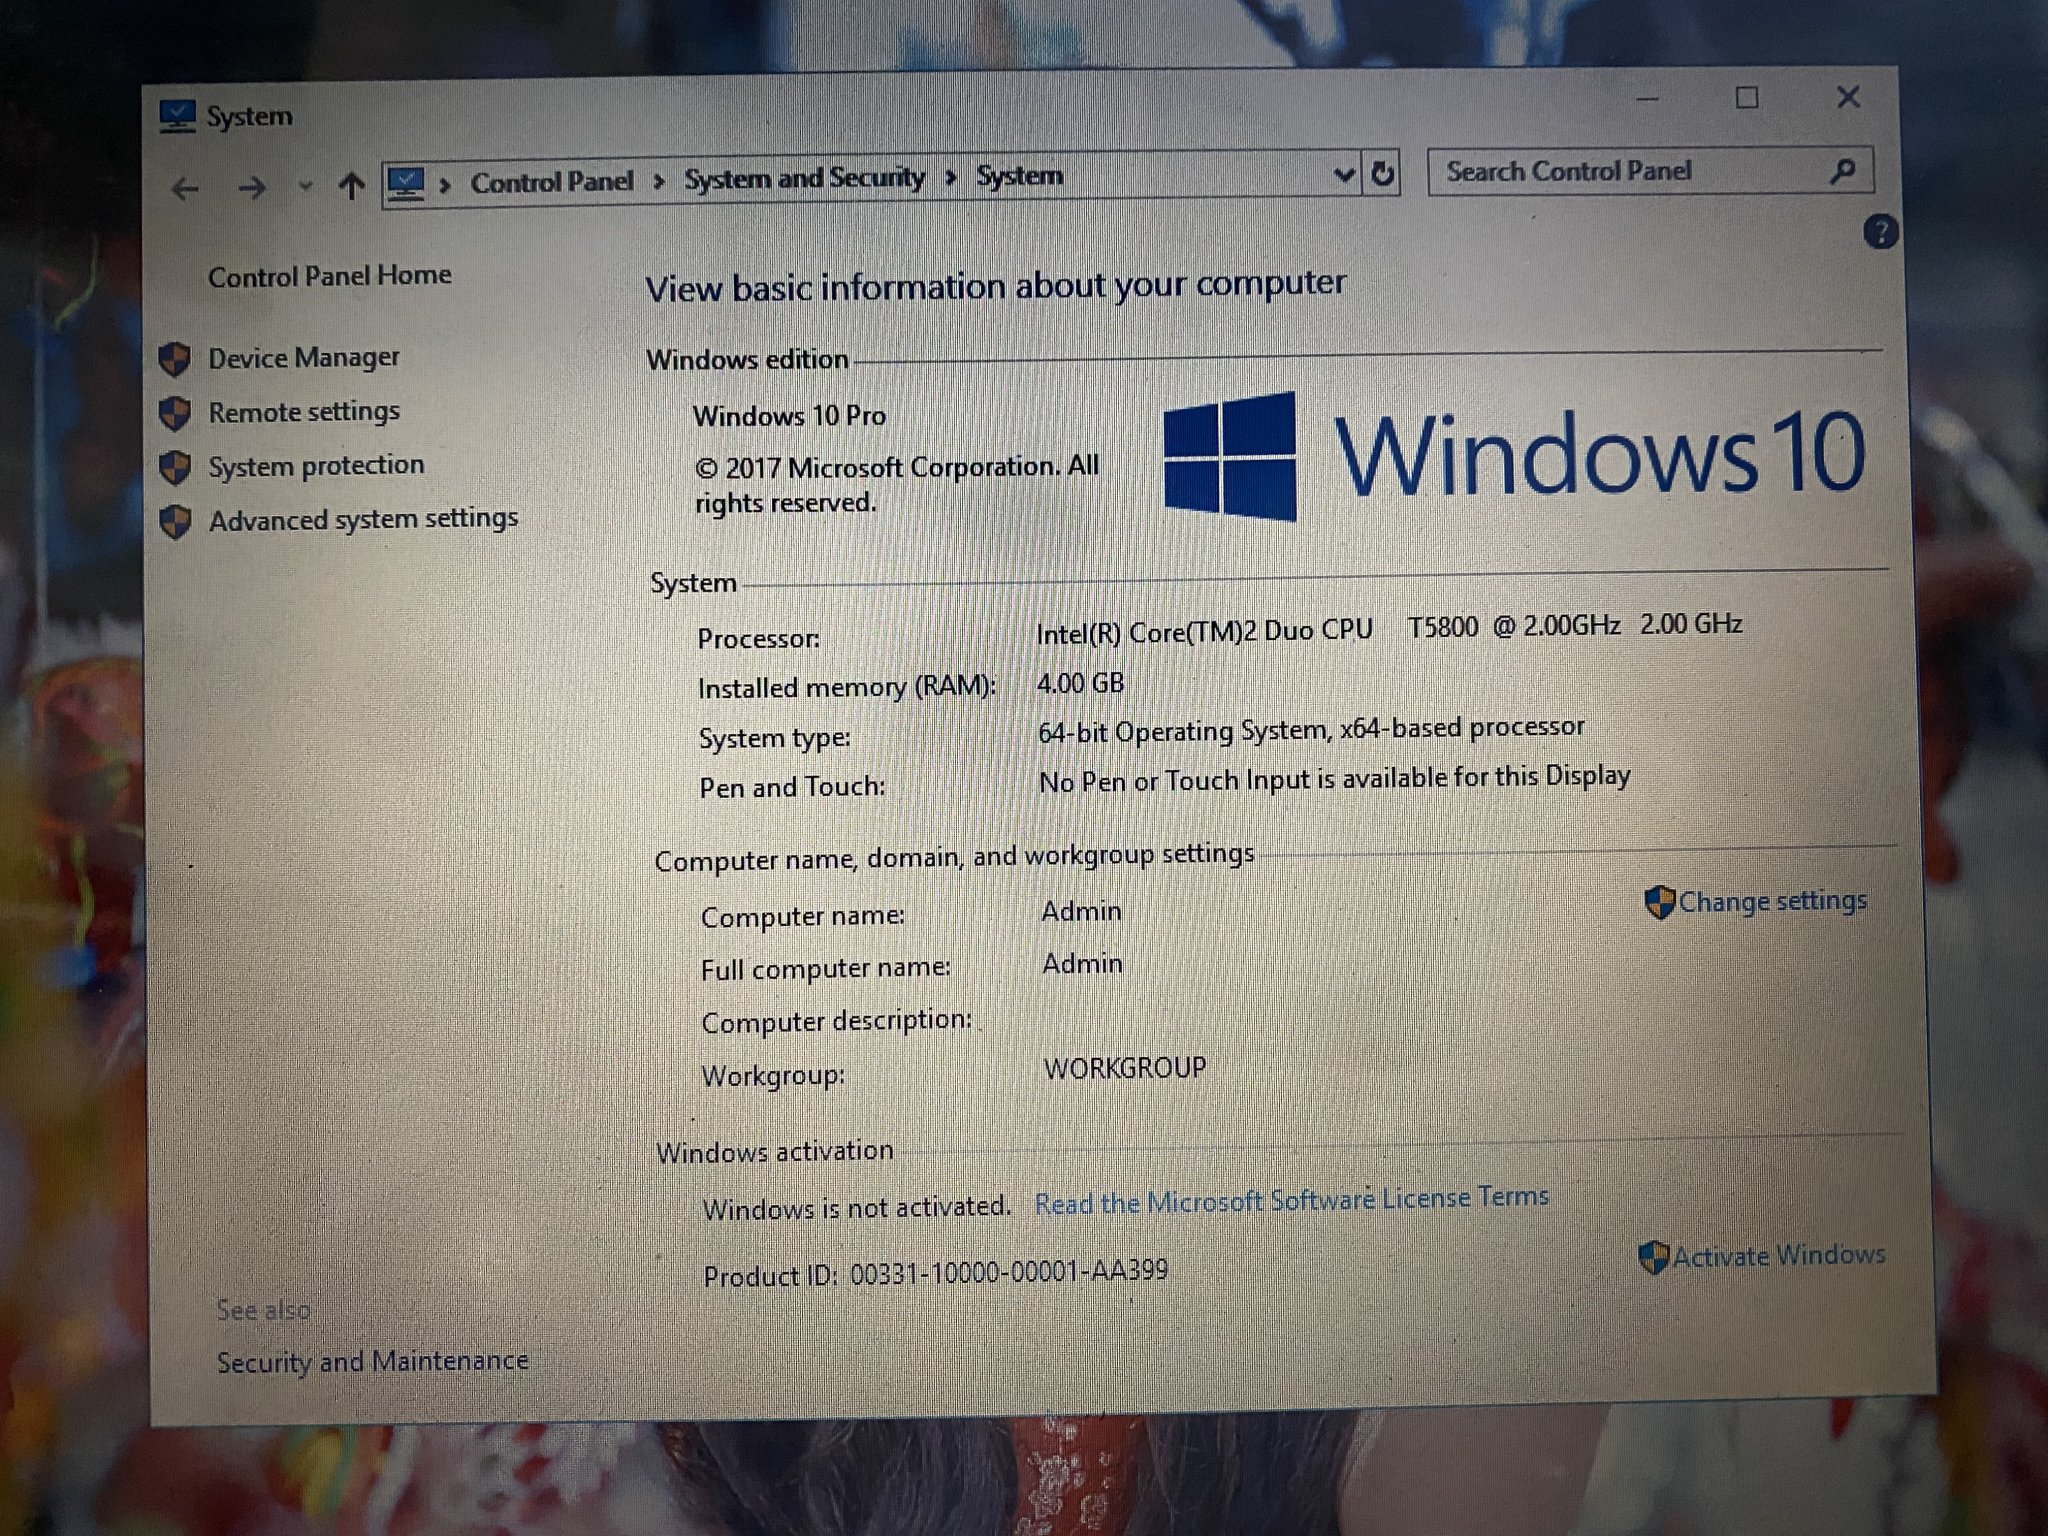Screen dimensions: 2048x1536
Task: Click the Activate Windows link
Action: [x=1778, y=1255]
